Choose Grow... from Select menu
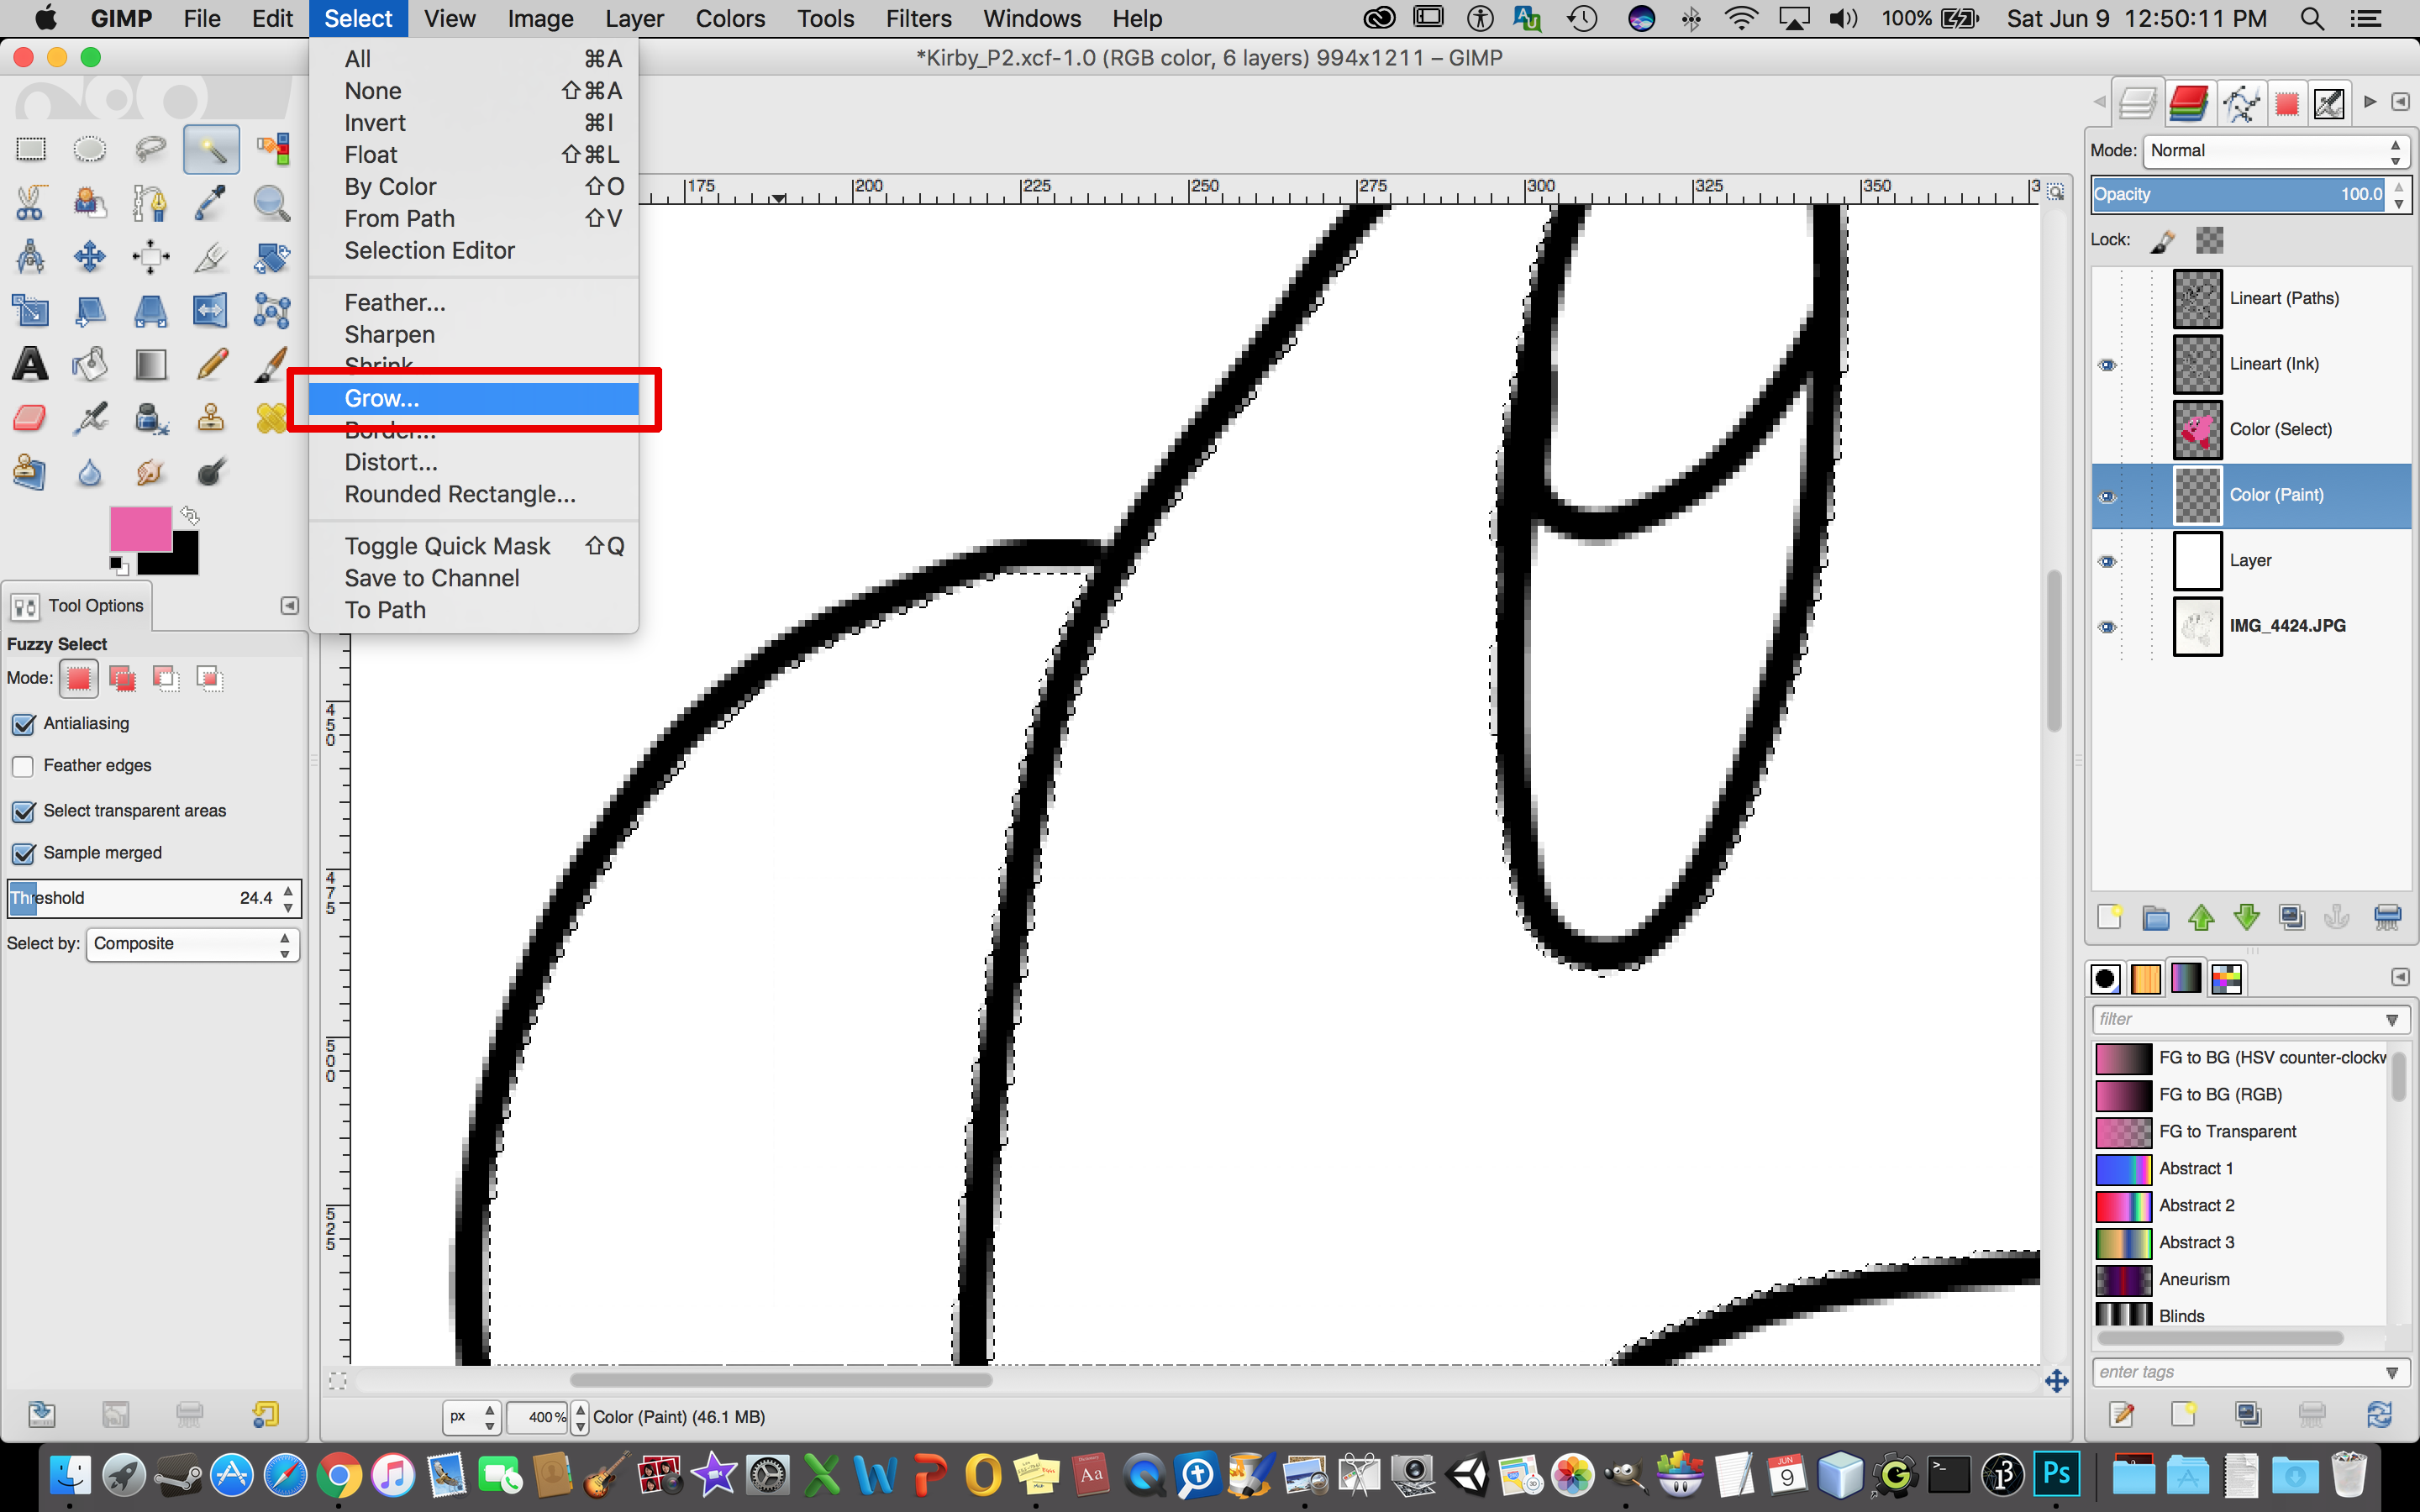This screenshot has width=2420, height=1512. (473, 398)
